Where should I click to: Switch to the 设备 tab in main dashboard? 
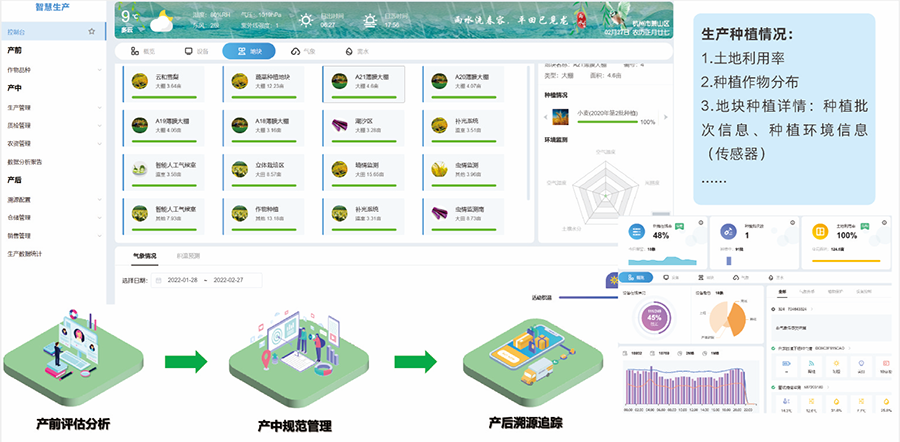point(196,51)
